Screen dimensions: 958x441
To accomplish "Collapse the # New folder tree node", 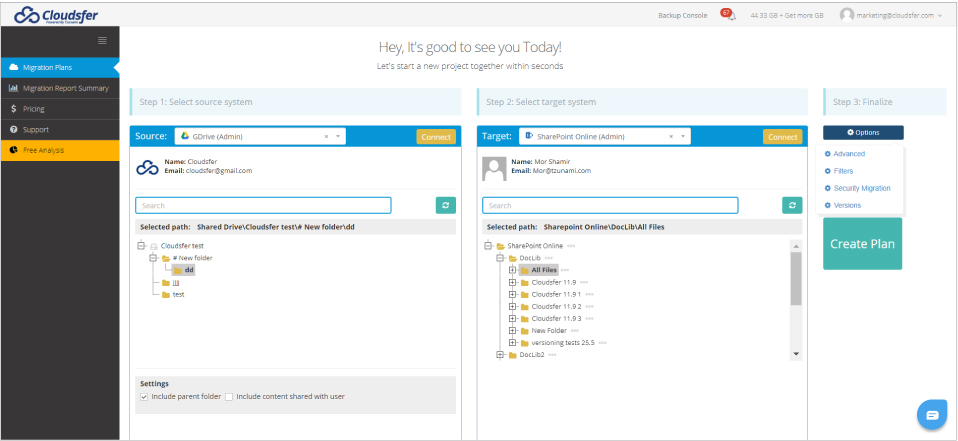I will [x=153, y=258].
